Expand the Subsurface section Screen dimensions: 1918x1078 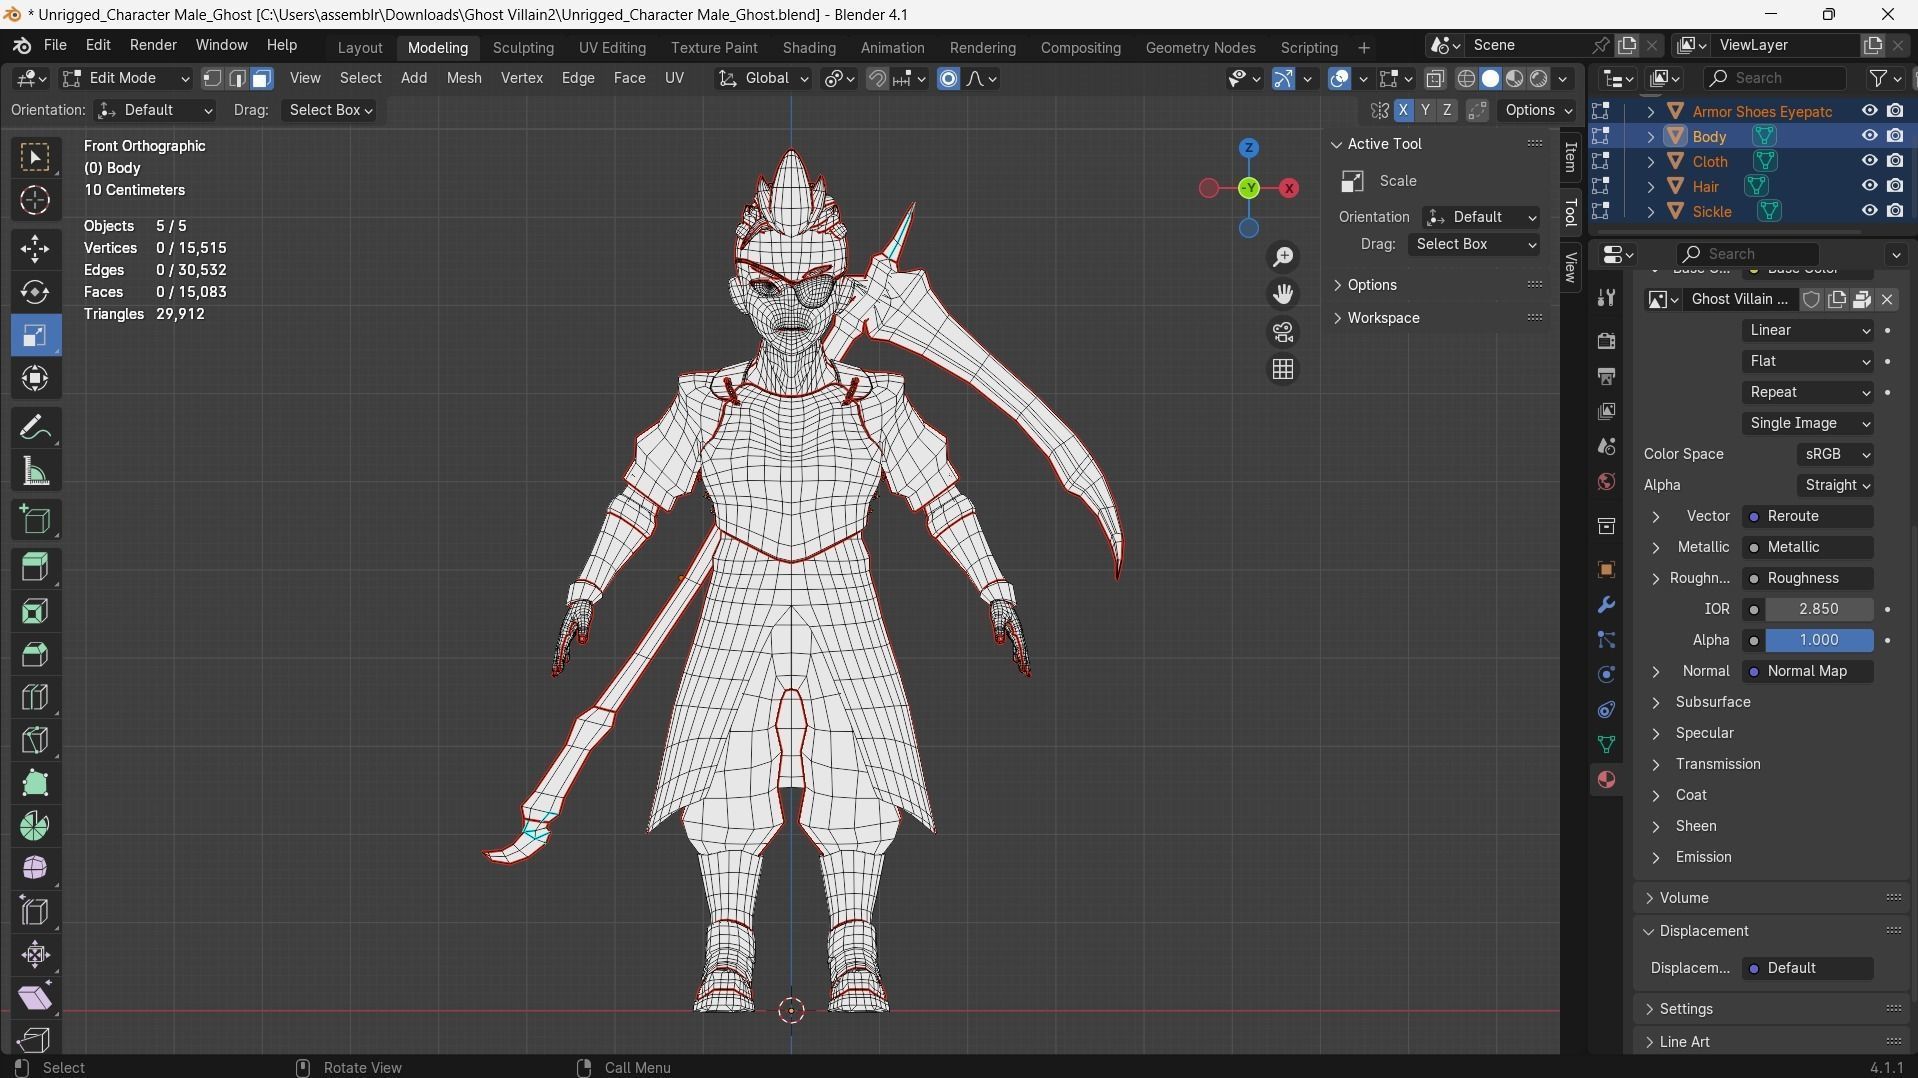coord(1656,703)
